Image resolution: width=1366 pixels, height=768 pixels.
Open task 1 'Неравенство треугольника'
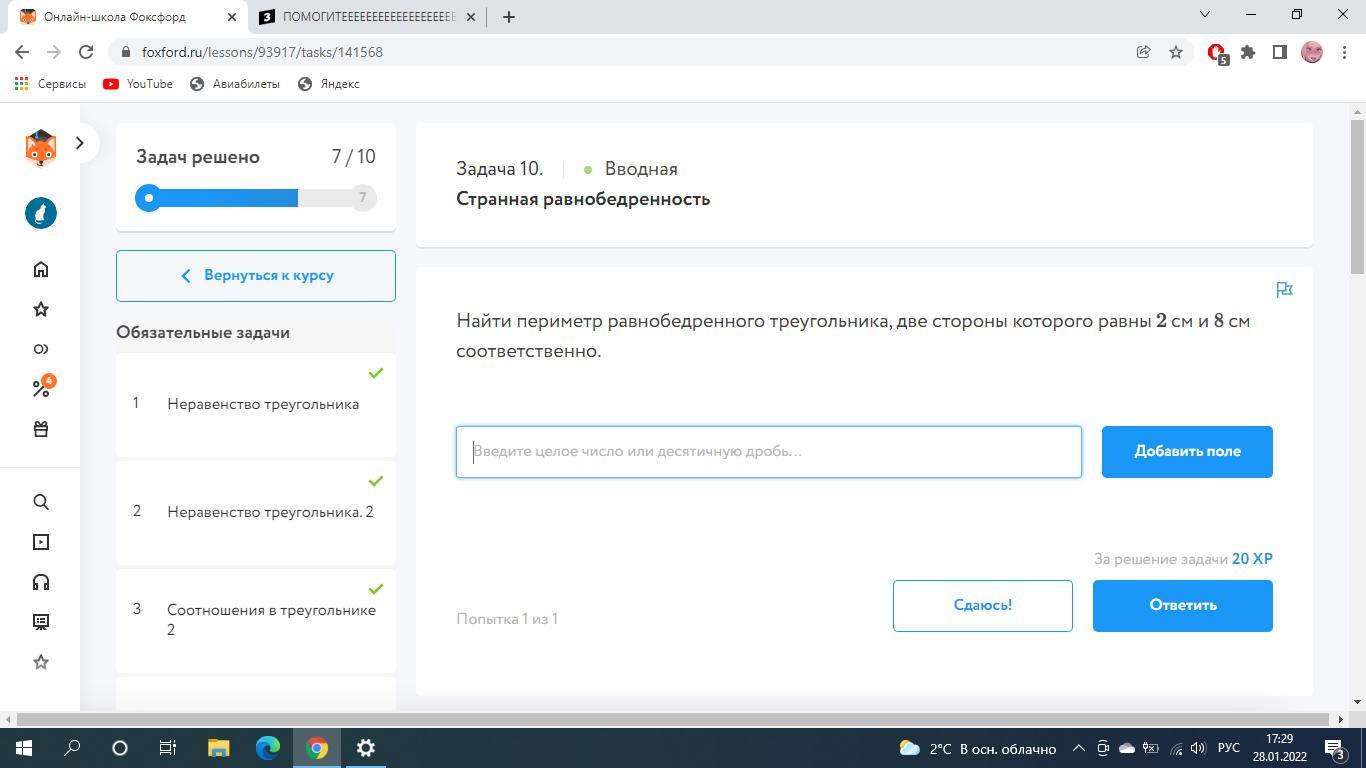[x=256, y=404]
